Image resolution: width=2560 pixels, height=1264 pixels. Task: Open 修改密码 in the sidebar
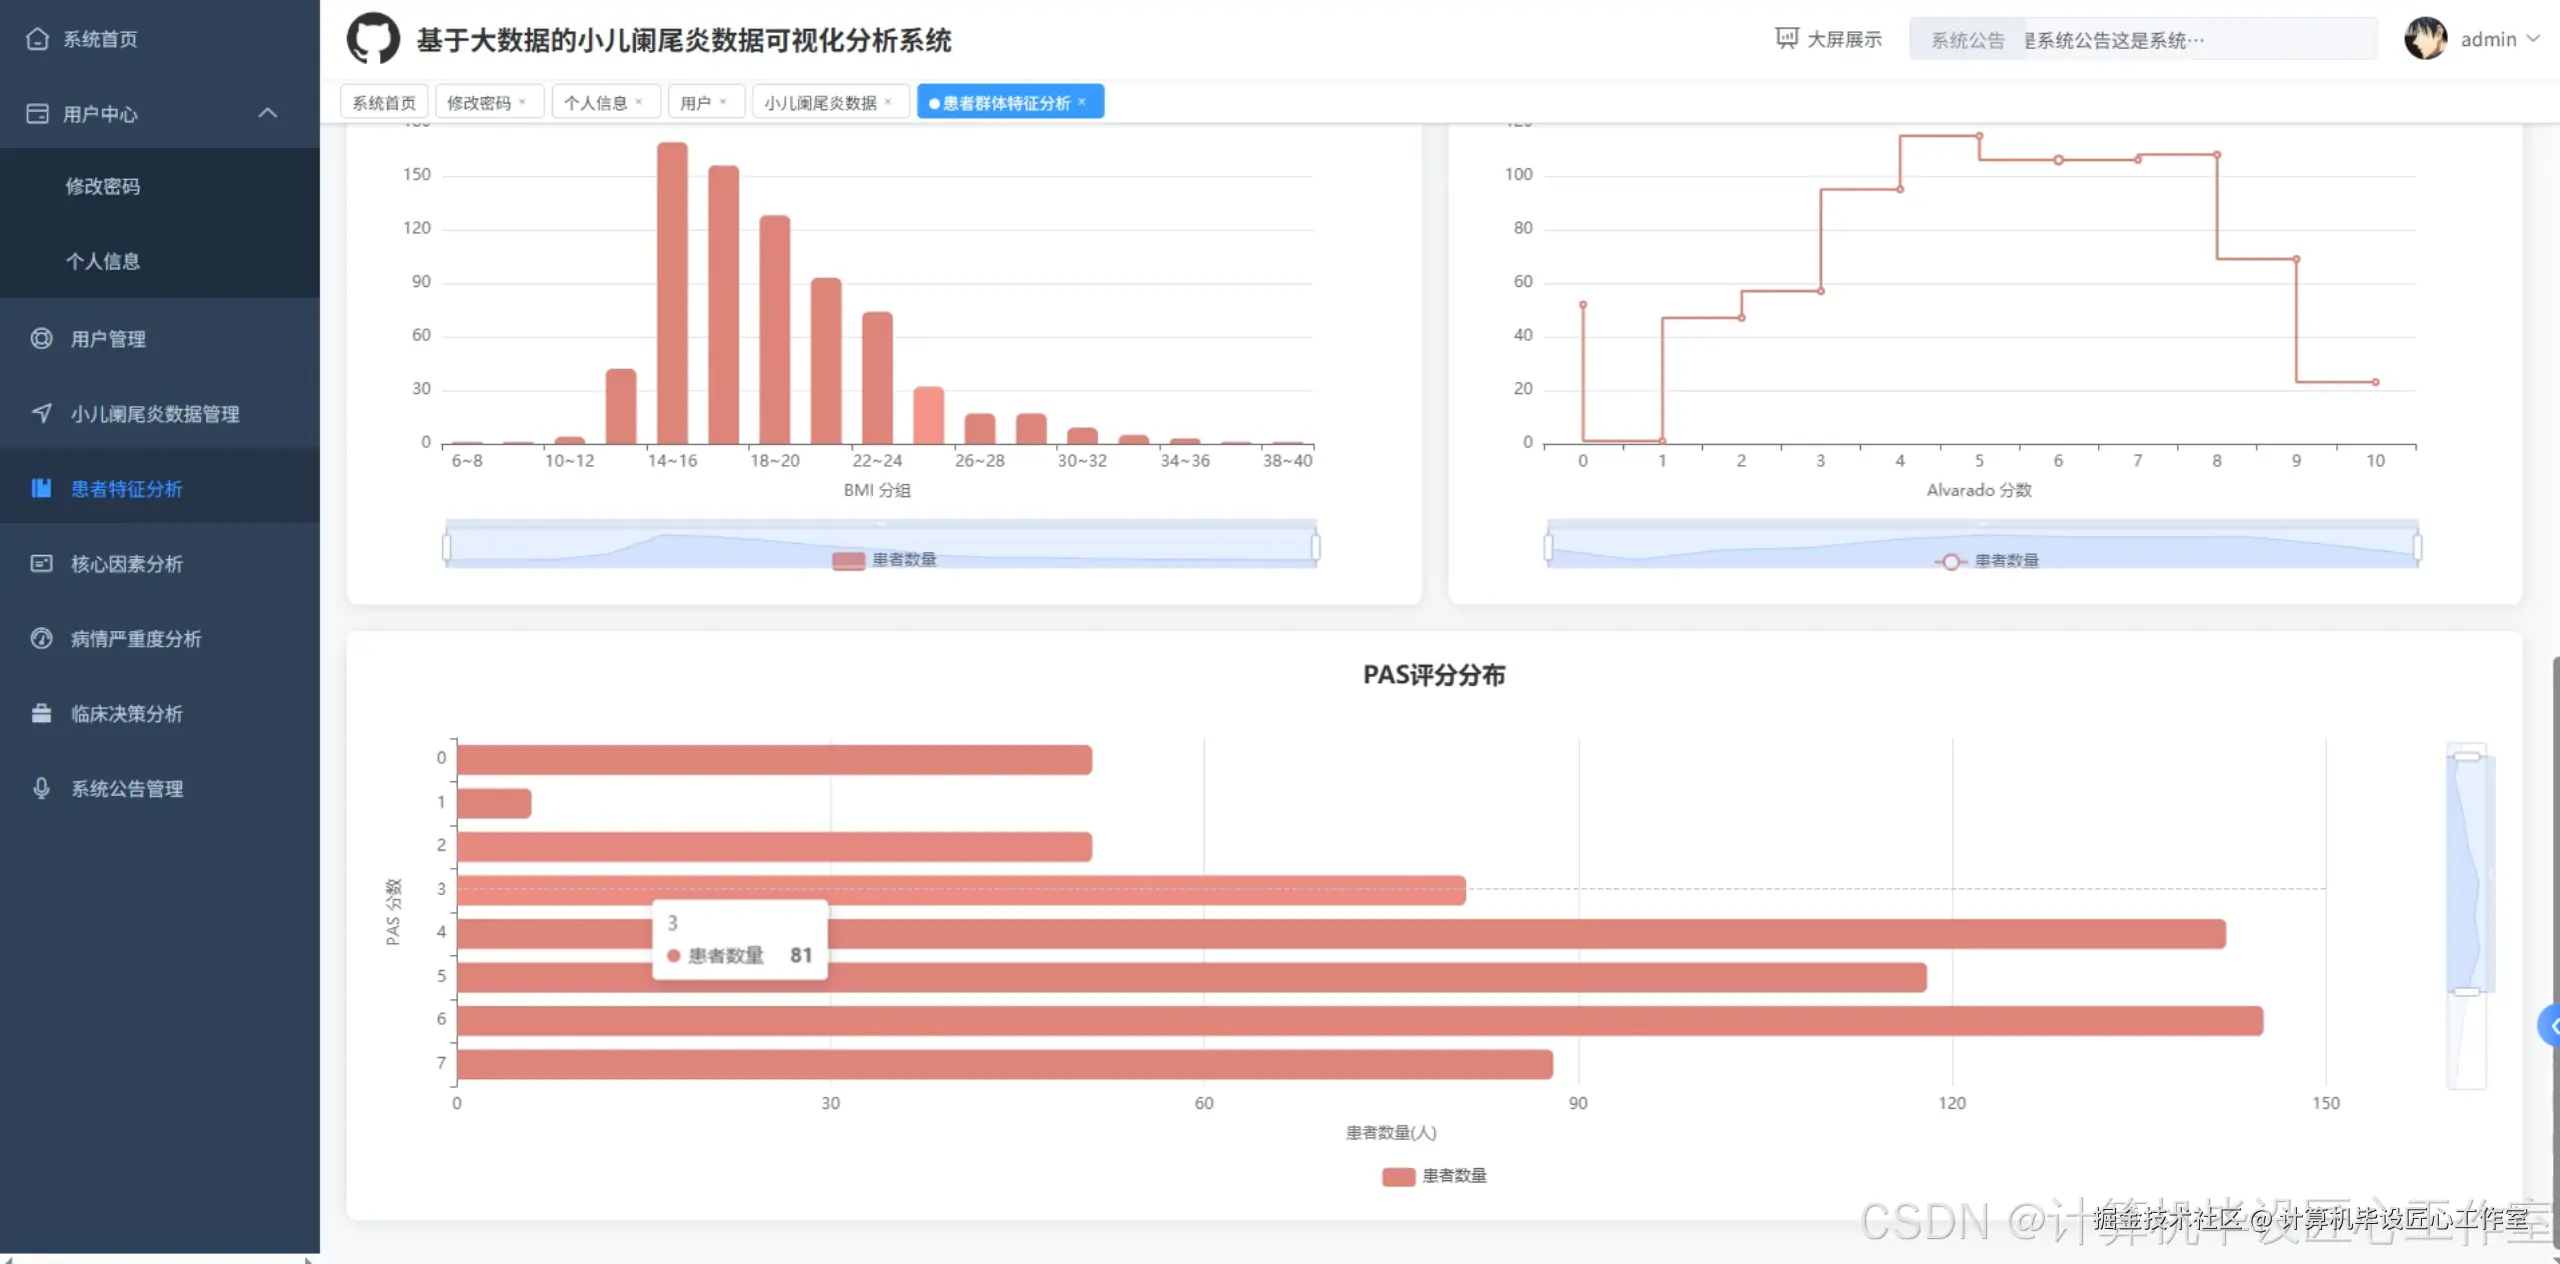102,186
